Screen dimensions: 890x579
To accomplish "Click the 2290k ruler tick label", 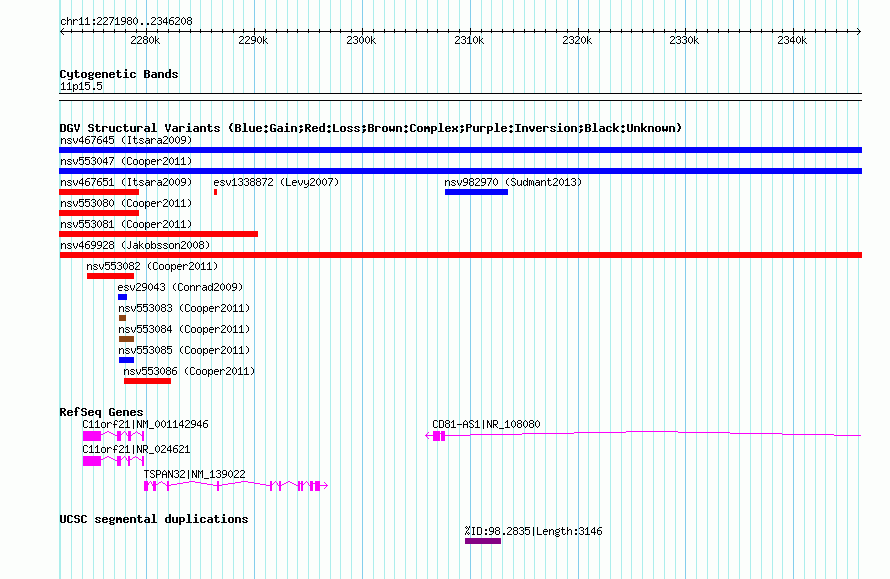I will click(x=253, y=40).
